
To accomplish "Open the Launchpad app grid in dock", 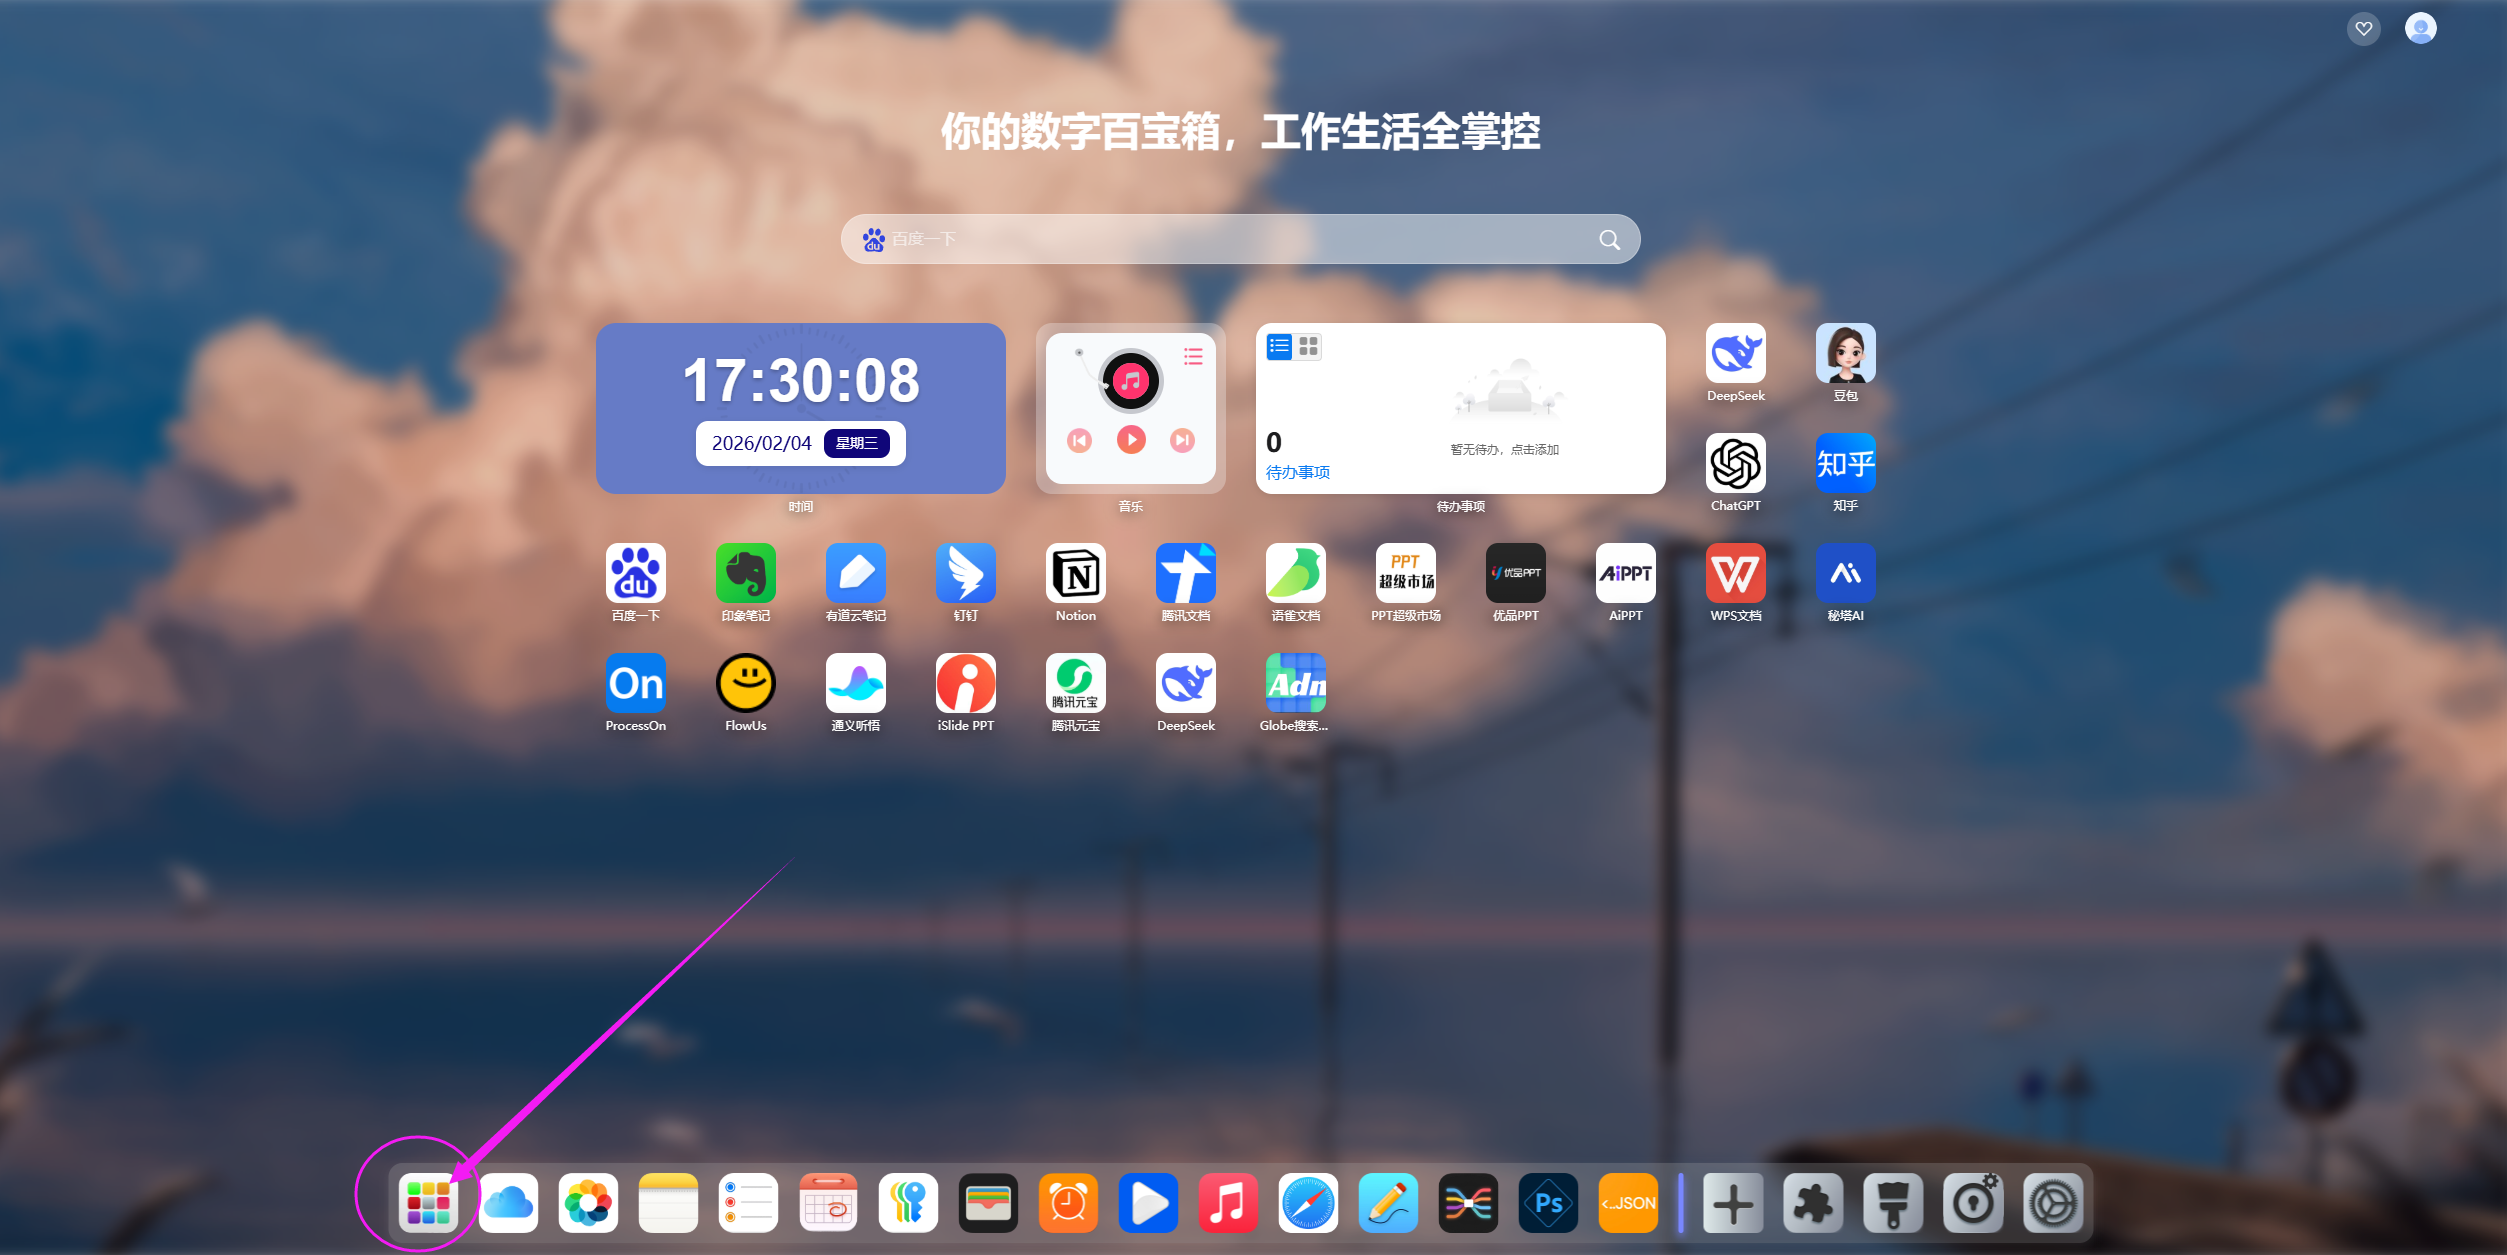I will click(428, 1203).
